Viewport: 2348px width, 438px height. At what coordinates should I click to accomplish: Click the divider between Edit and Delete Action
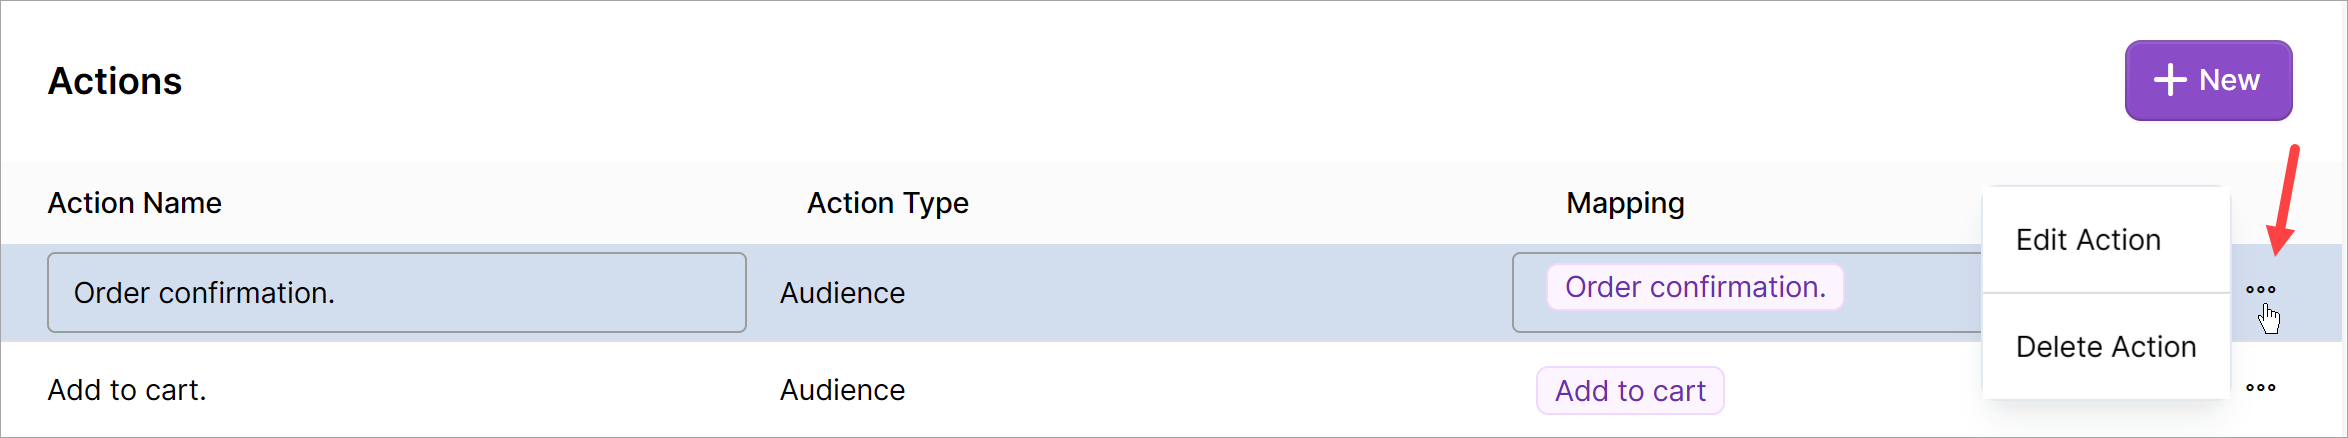pos(2105,293)
